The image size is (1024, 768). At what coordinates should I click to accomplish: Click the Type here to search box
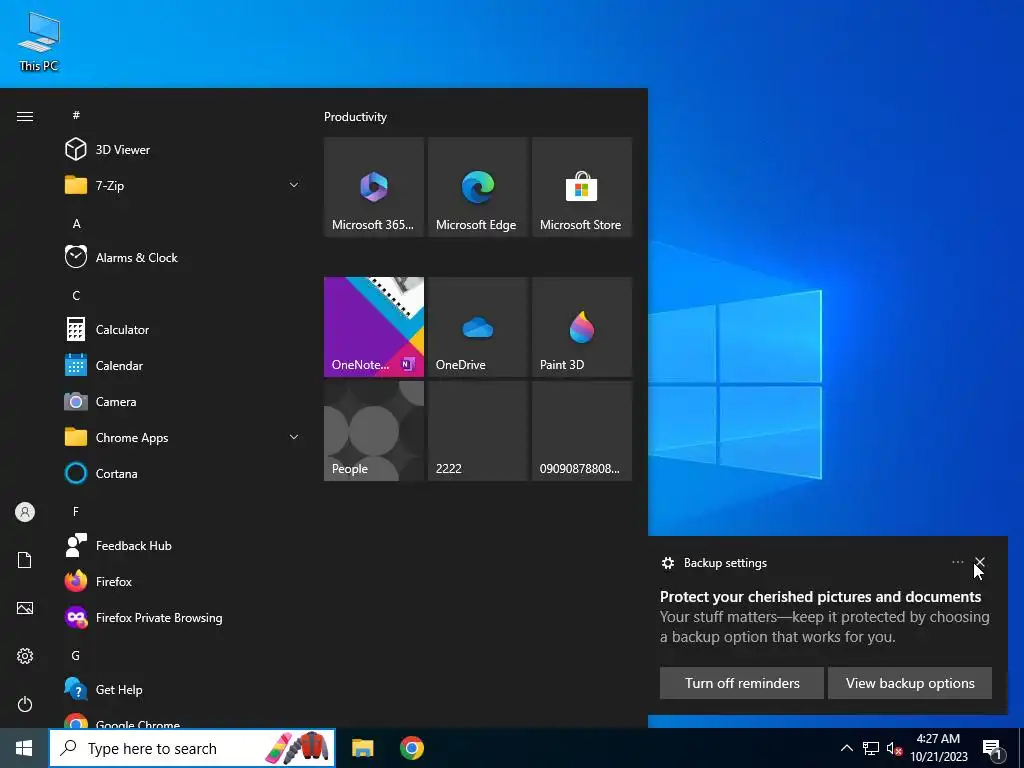pyautogui.click(x=192, y=748)
